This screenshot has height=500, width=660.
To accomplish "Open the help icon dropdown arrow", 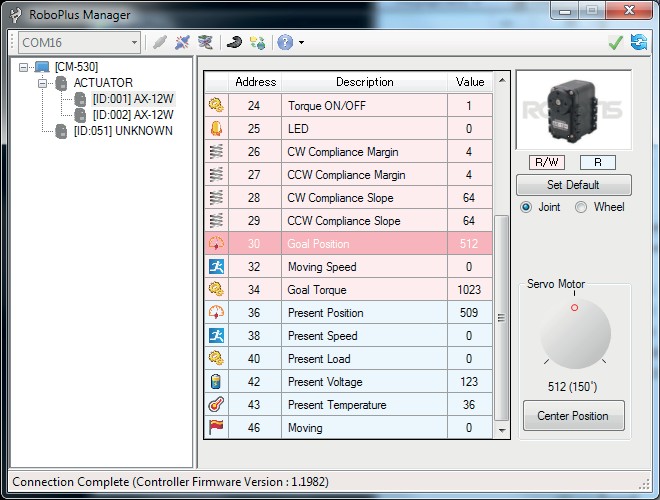I will [x=301, y=43].
